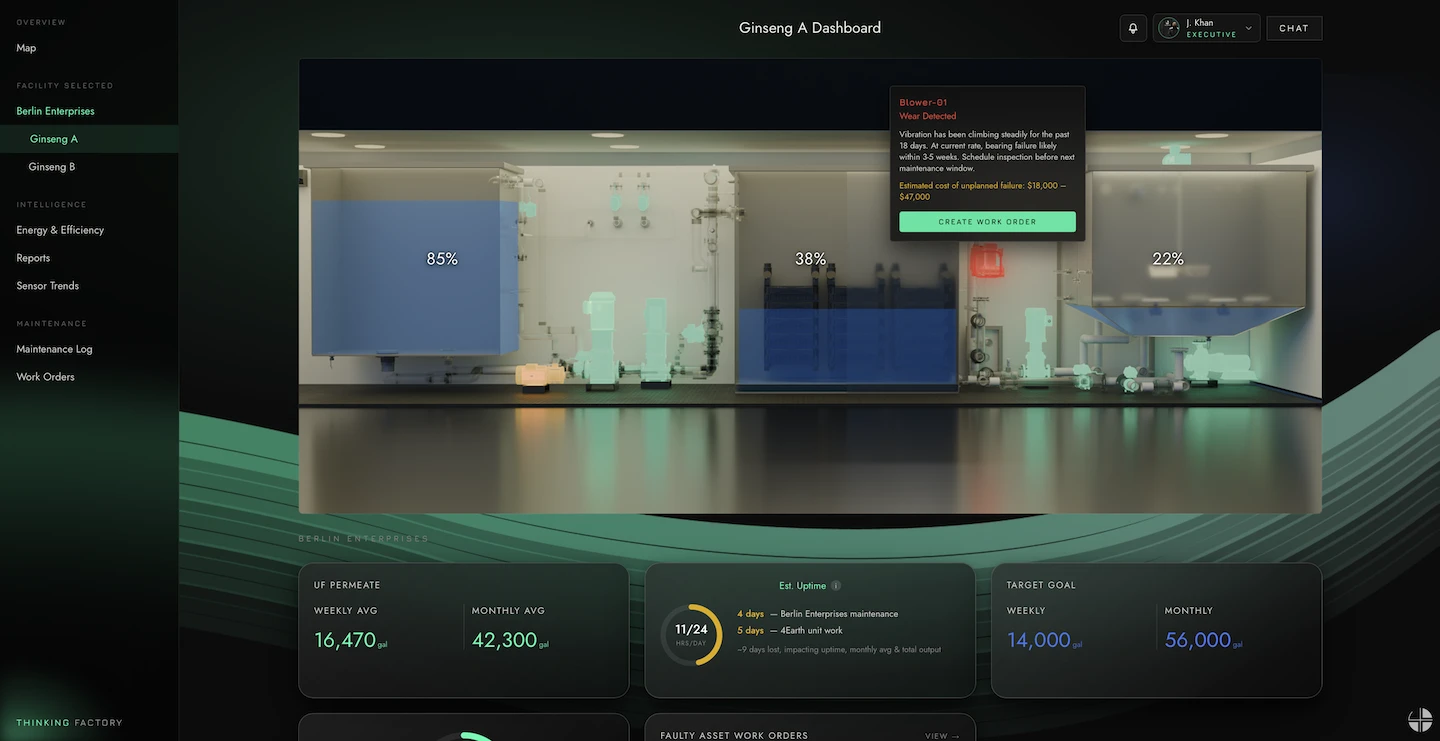The width and height of the screenshot is (1440, 741).
Task: Click the estimated unplanned failure cost text
Action: pos(983,191)
